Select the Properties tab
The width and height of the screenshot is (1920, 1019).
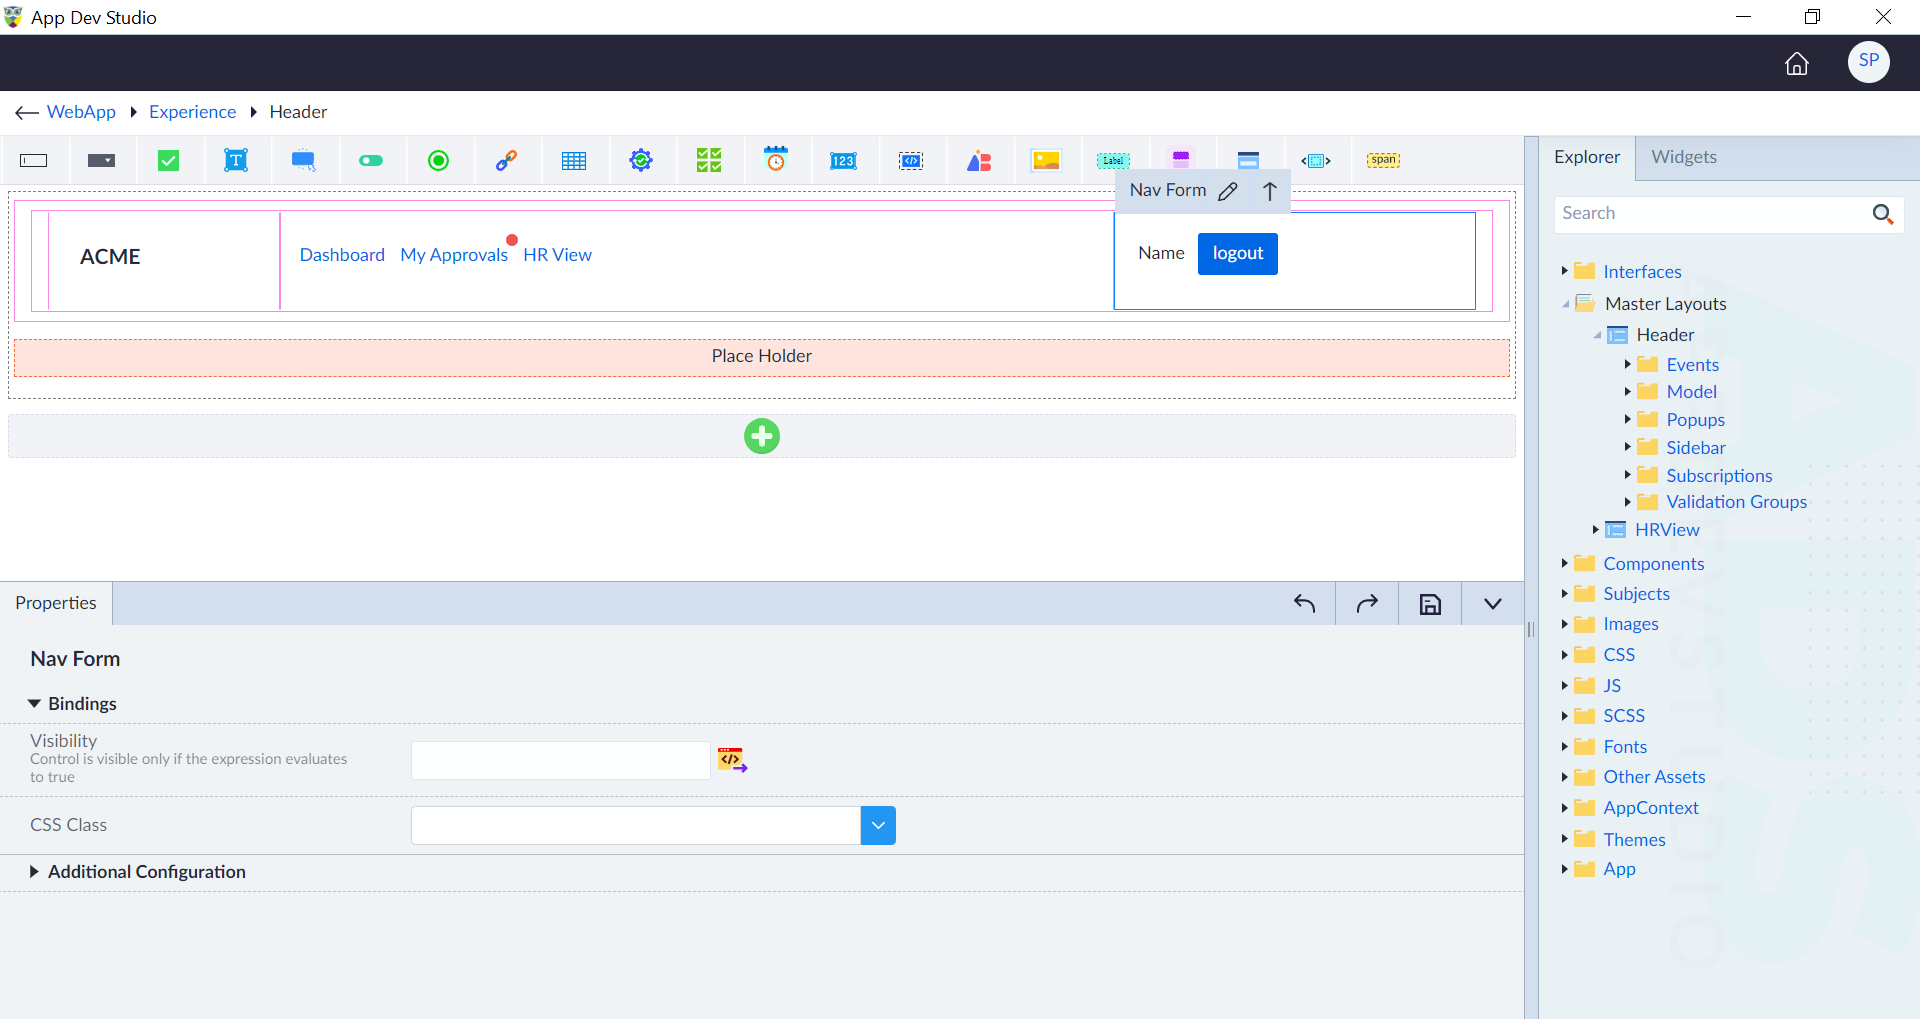(56, 603)
